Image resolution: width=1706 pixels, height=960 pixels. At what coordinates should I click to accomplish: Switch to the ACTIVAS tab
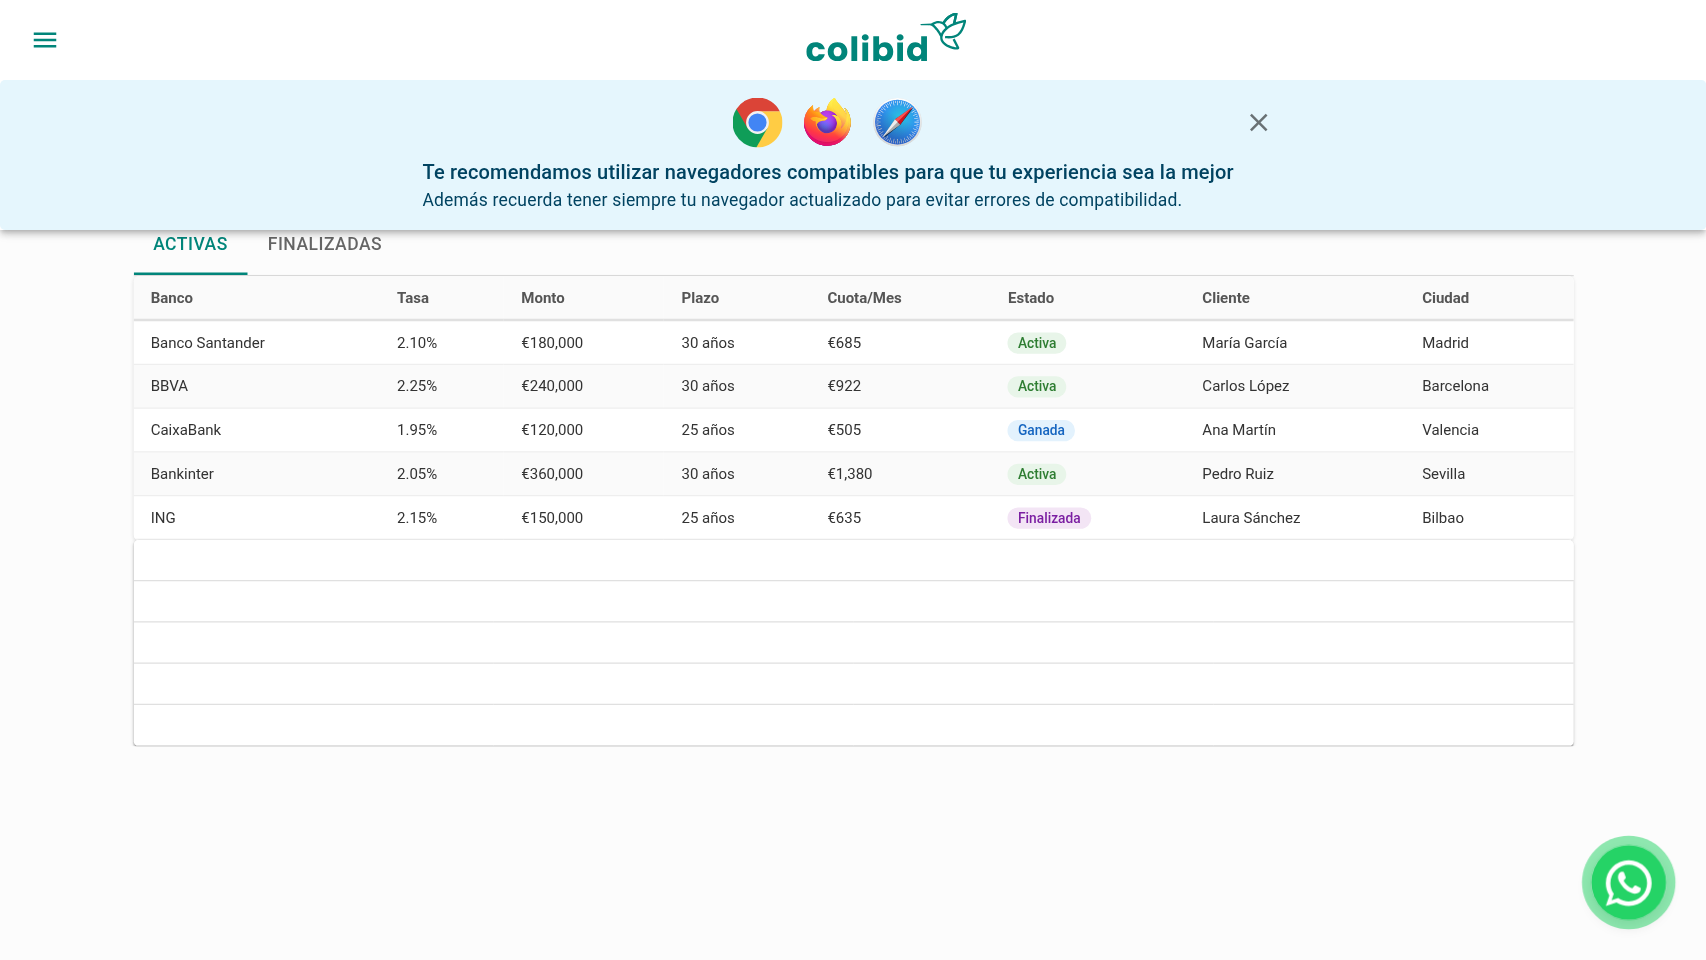[x=190, y=244]
